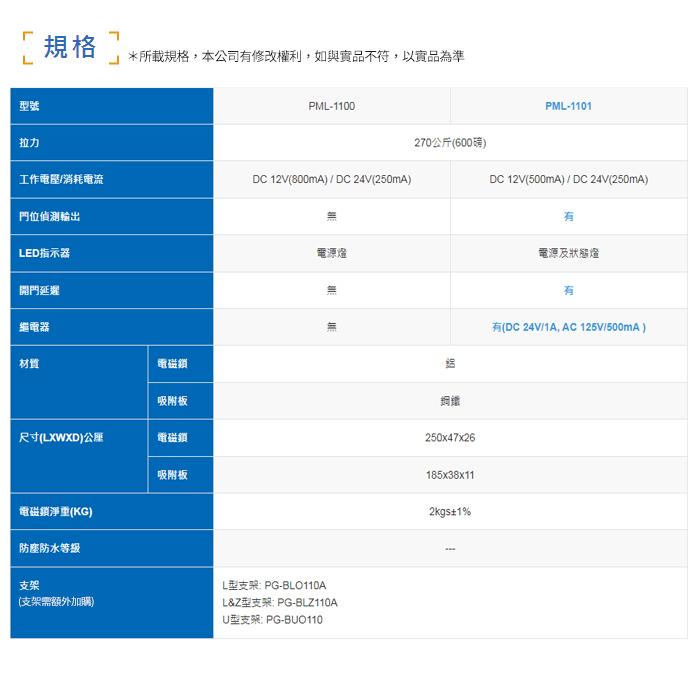Select the 2kgs±1% weight value
Image resolution: width=700 pixels, height=700 pixels.
pos(450,512)
